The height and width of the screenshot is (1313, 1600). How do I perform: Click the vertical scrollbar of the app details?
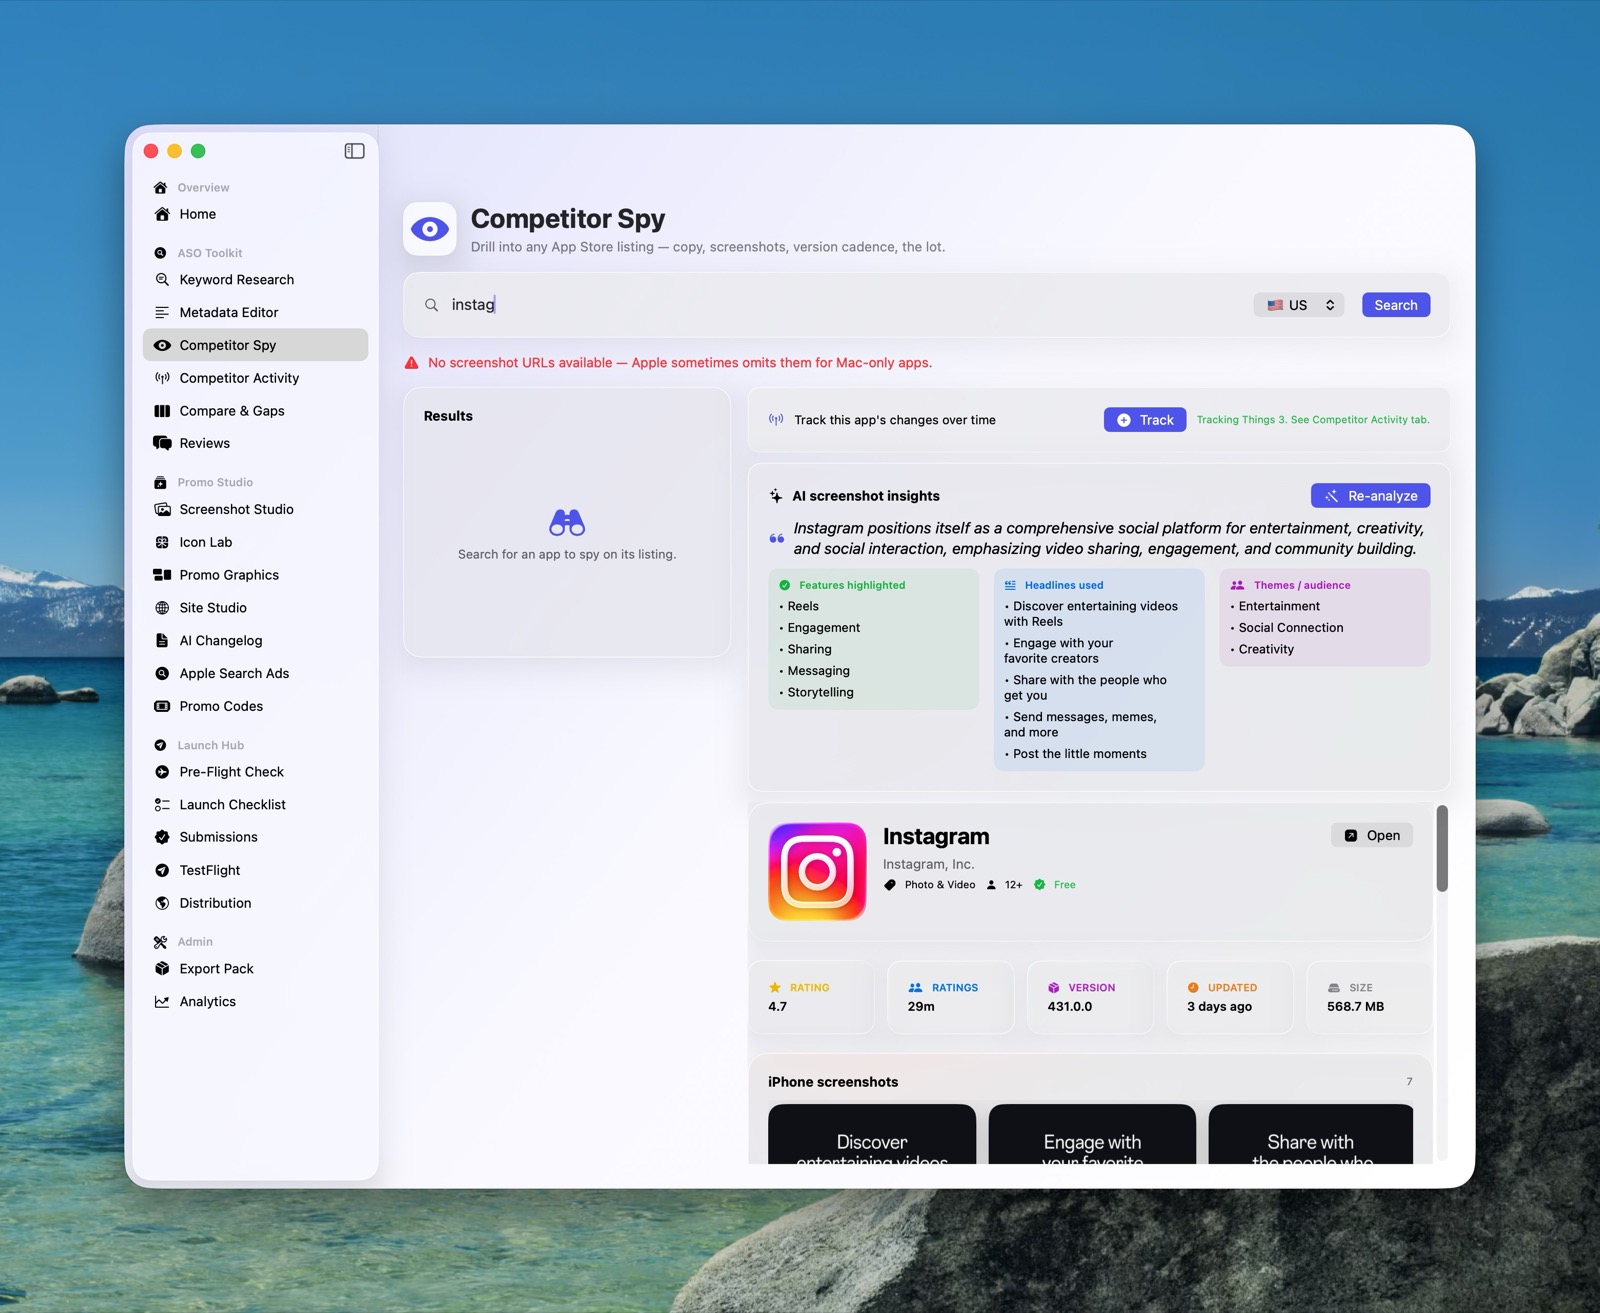pyautogui.click(x=1442, y=848)
